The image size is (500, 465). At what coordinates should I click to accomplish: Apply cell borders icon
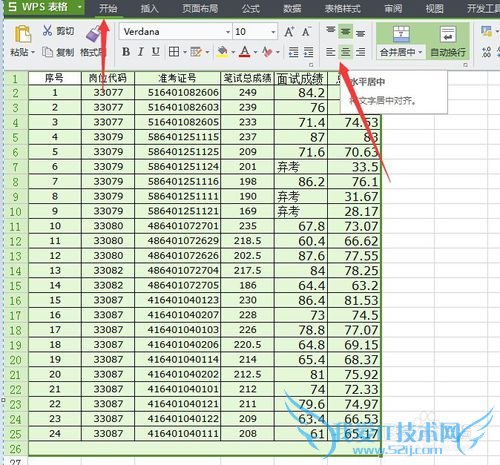[x=174, y=52]
